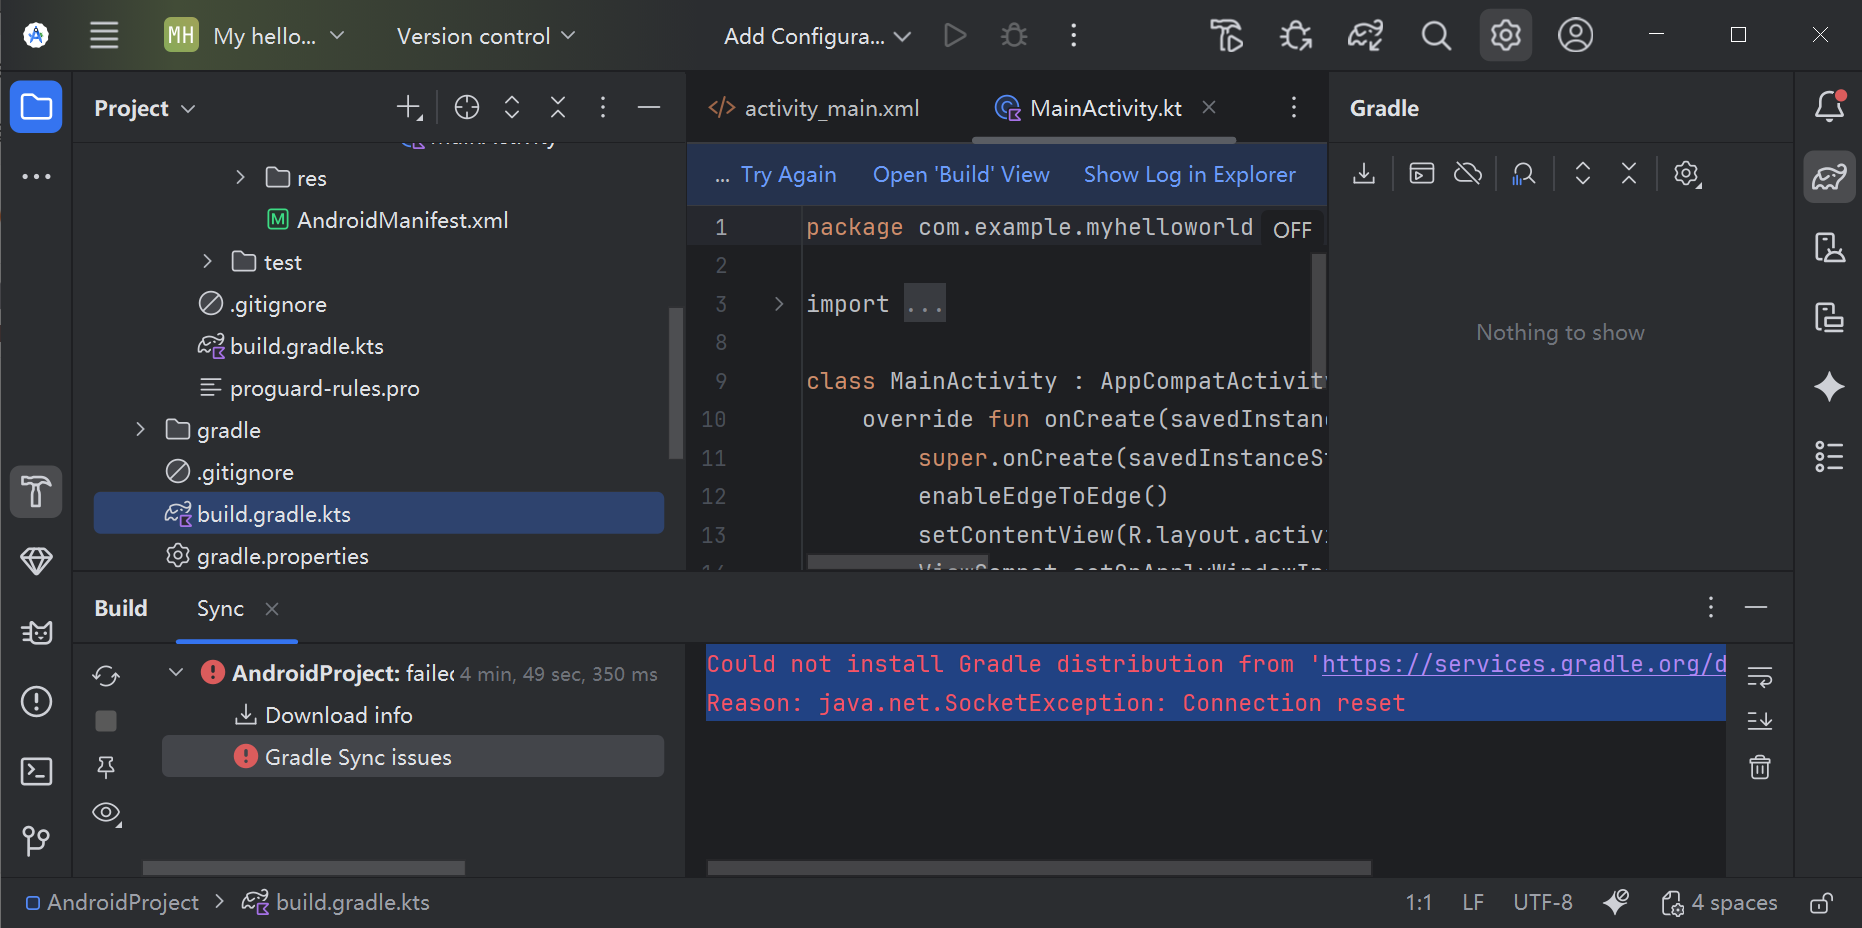Screen dimensions: 1862x928
Task: Click build output horizontal scrollbar
Action: point(1039,868)
